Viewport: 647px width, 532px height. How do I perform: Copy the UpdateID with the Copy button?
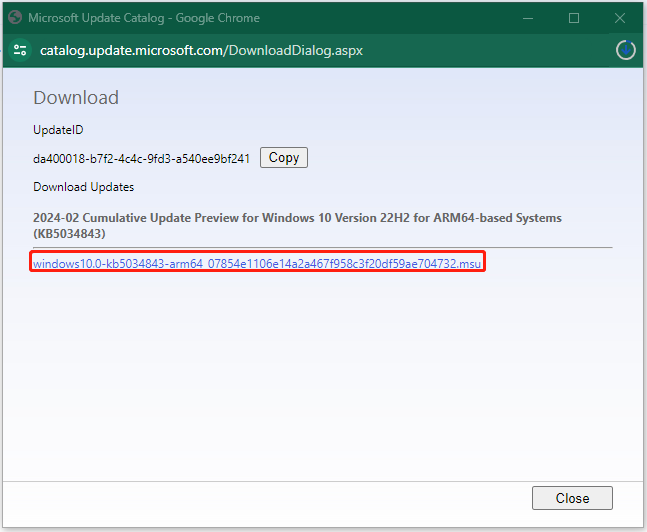tap(283, 157)
